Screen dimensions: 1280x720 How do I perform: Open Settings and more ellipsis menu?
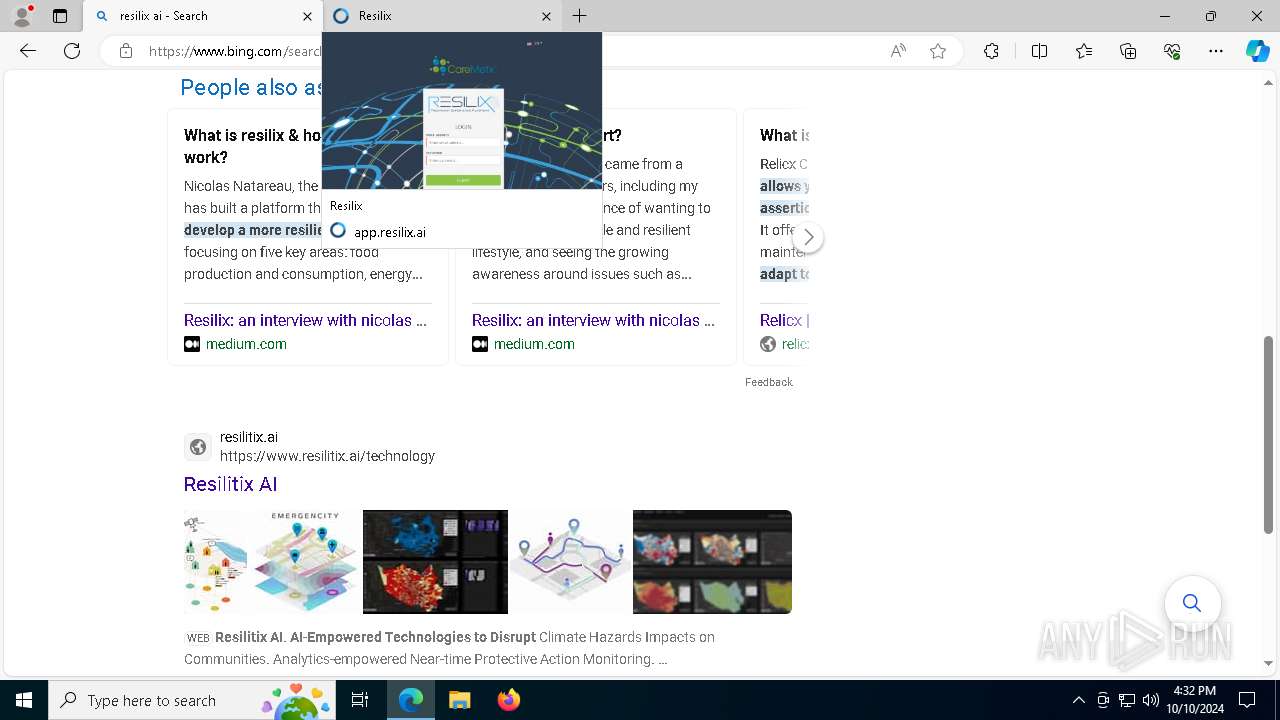(x=1216, y=51)
